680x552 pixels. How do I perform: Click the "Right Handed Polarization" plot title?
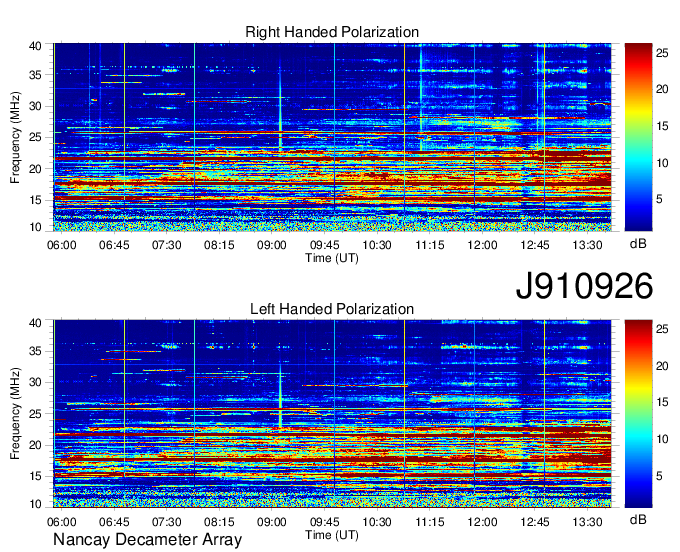pos(332,32)
